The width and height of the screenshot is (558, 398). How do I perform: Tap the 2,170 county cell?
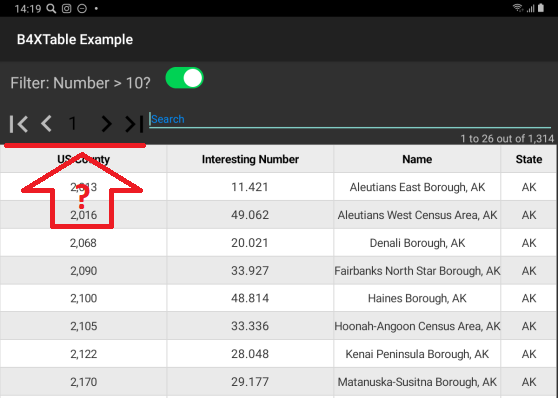(x=83, y=382)
